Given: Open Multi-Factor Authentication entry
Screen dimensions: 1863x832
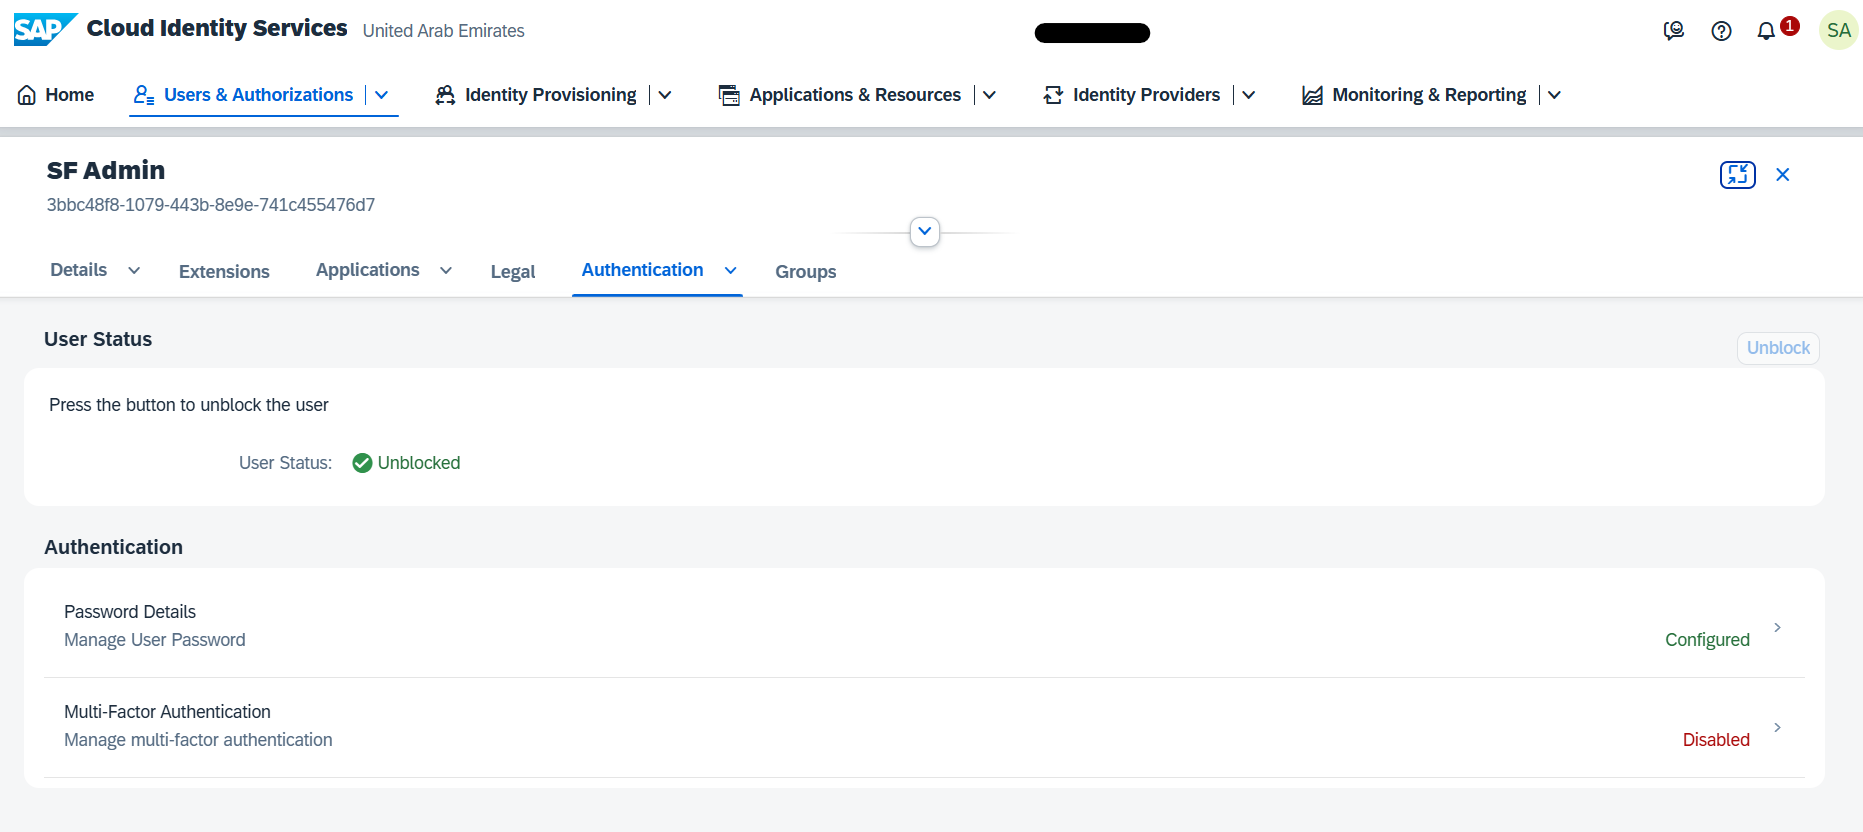Looking at the screenshot, I should point(924,726).
